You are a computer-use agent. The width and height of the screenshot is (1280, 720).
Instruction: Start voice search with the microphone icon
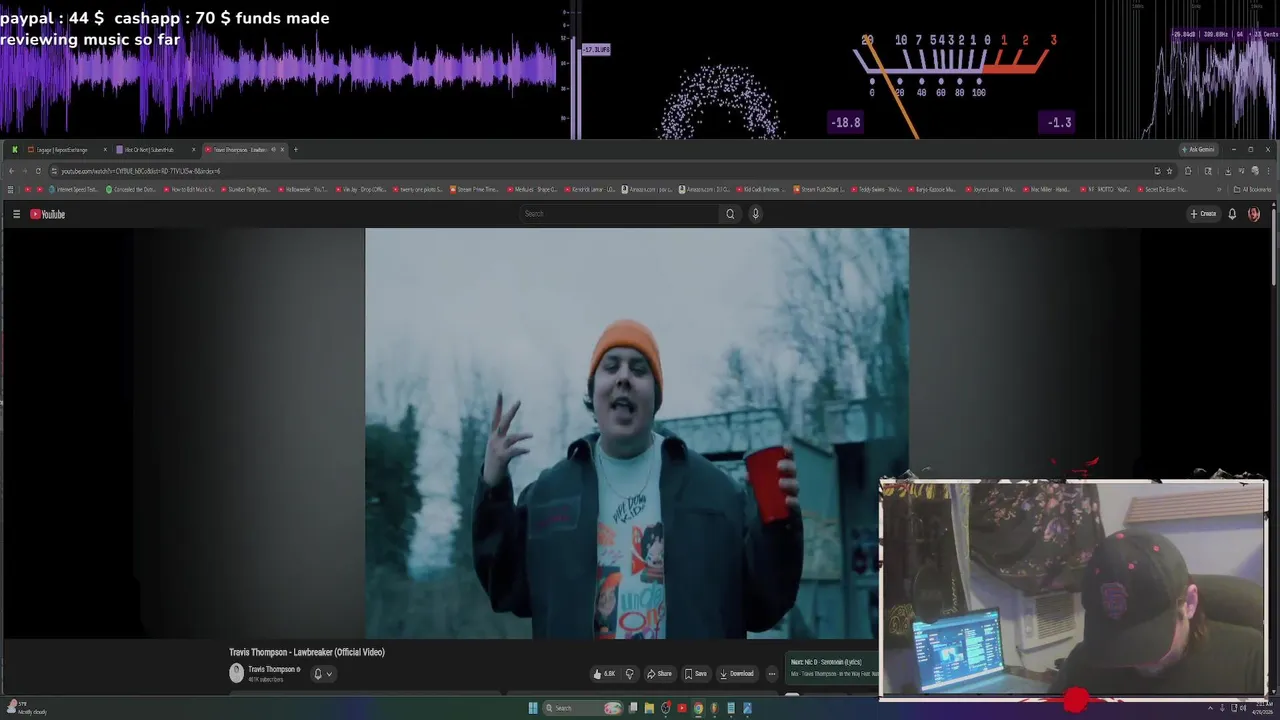755,213
